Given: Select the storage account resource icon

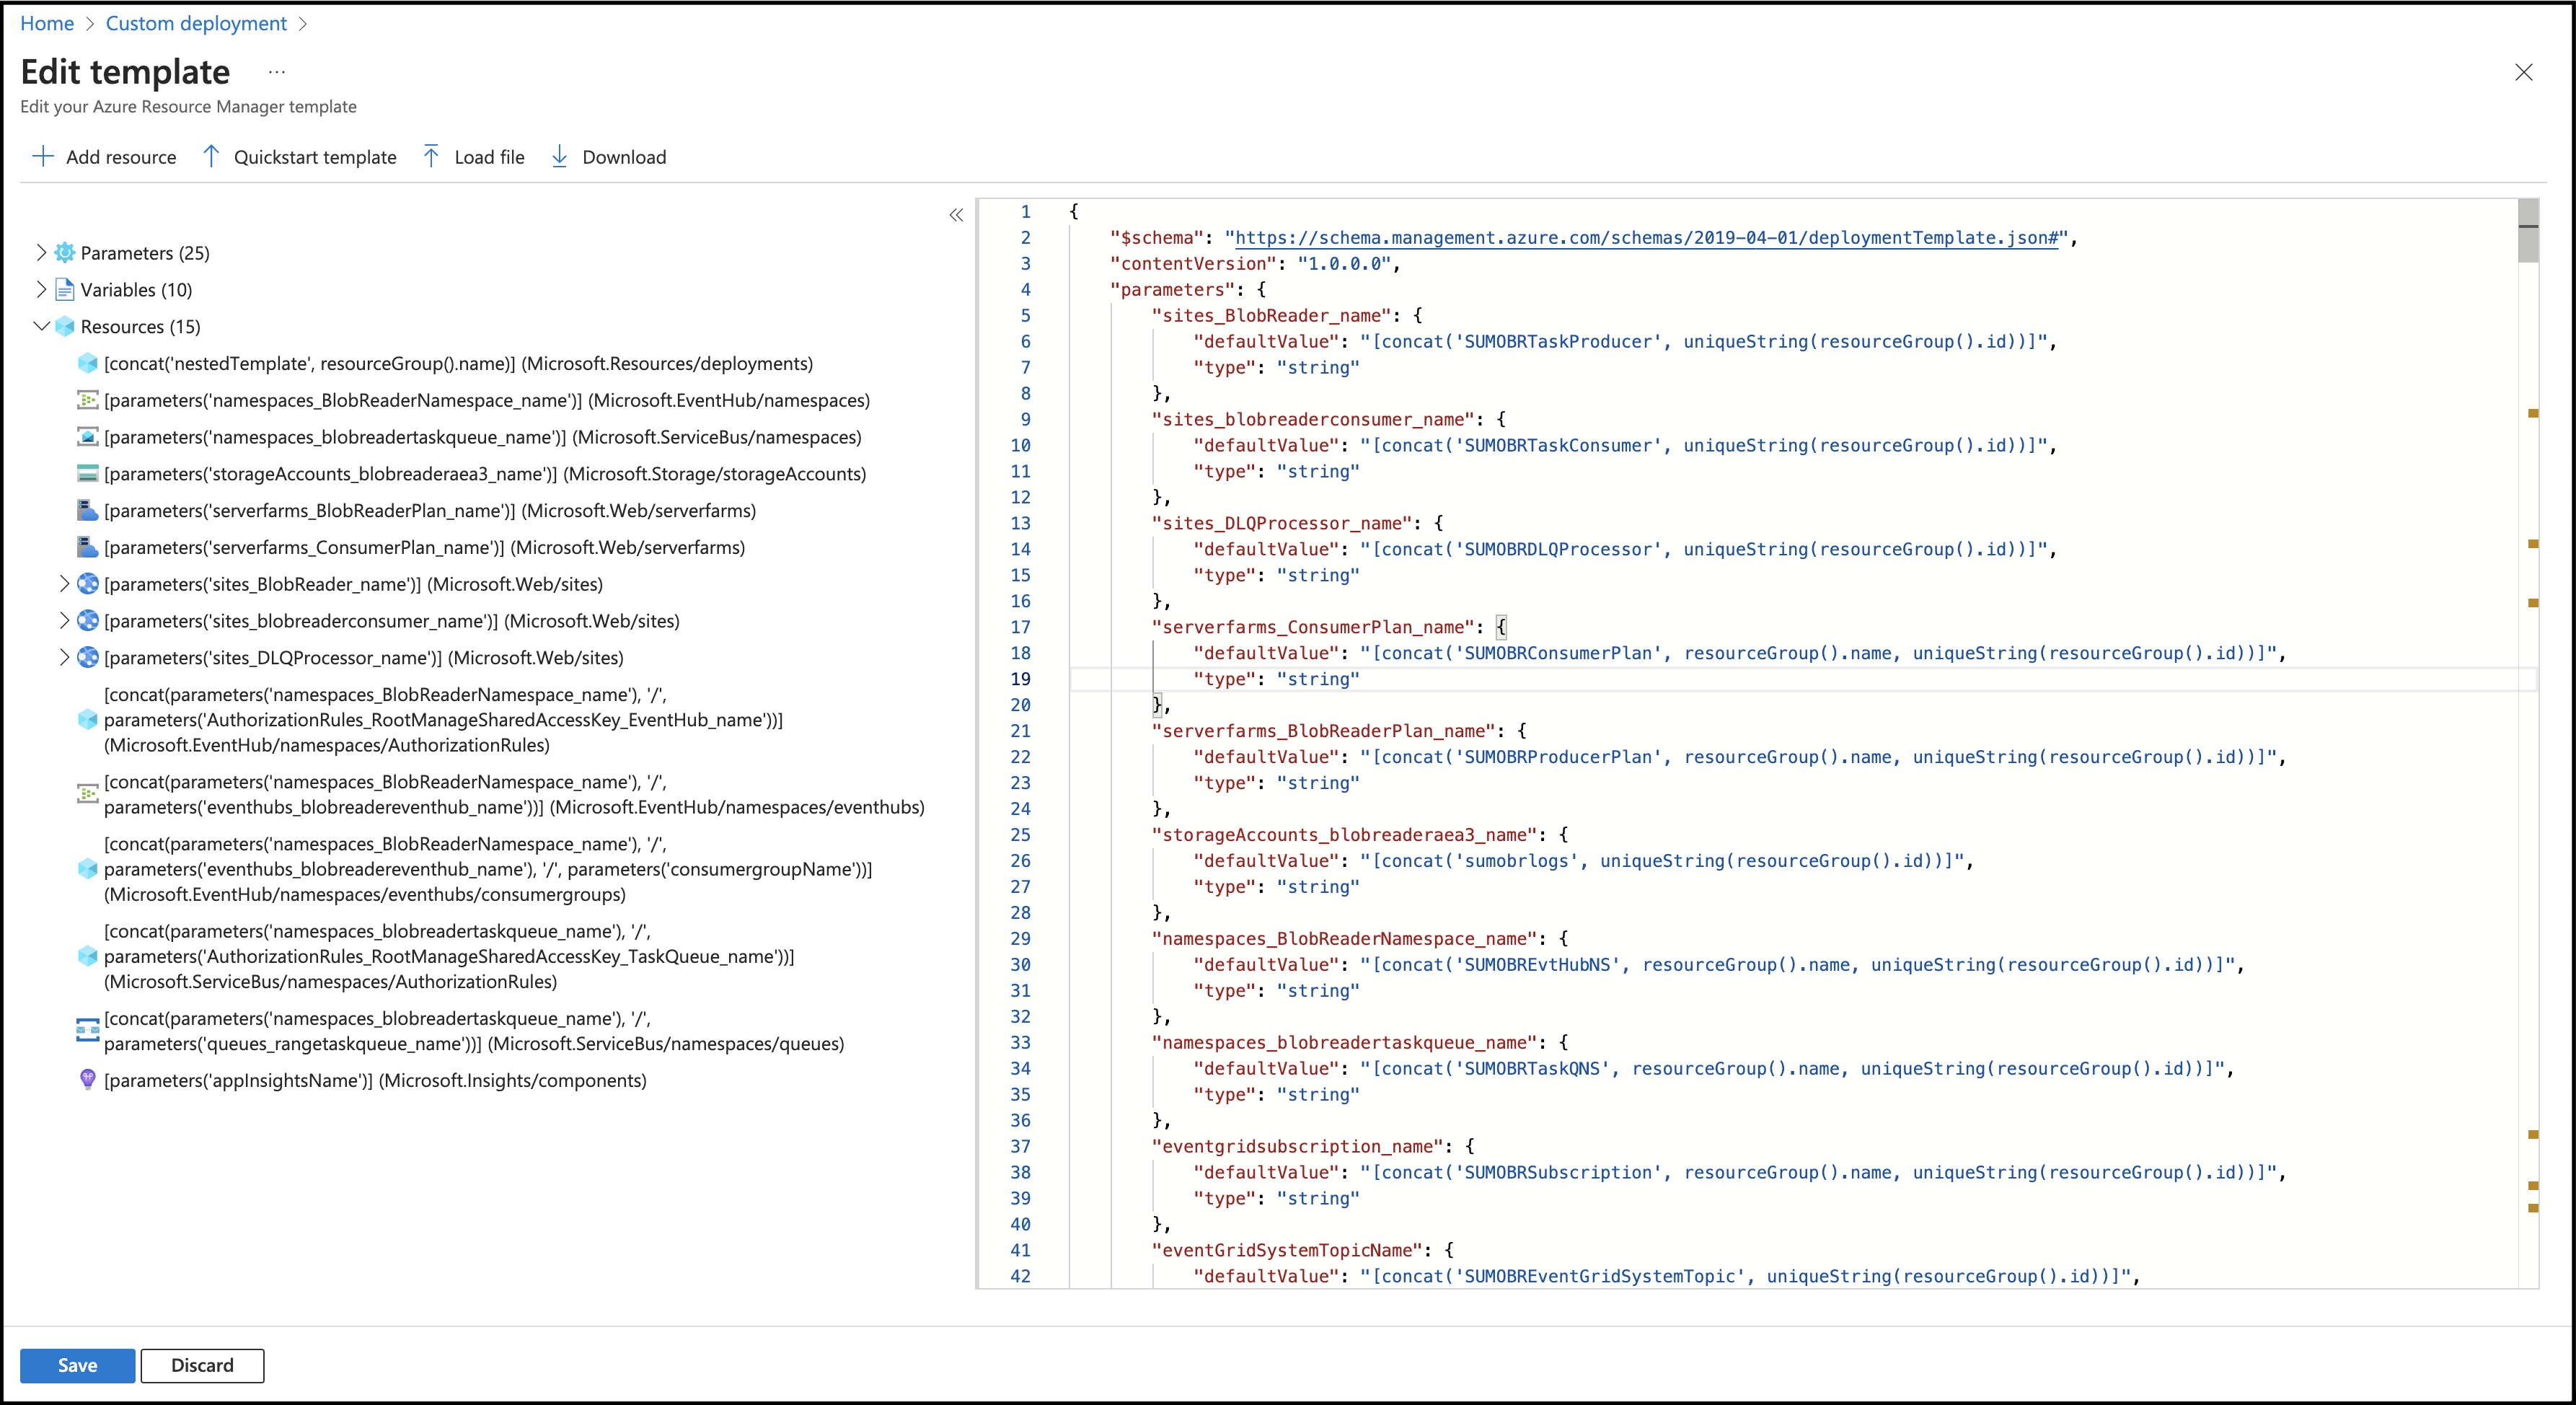Looking at the screenshot, I should (x=88, y=474).
